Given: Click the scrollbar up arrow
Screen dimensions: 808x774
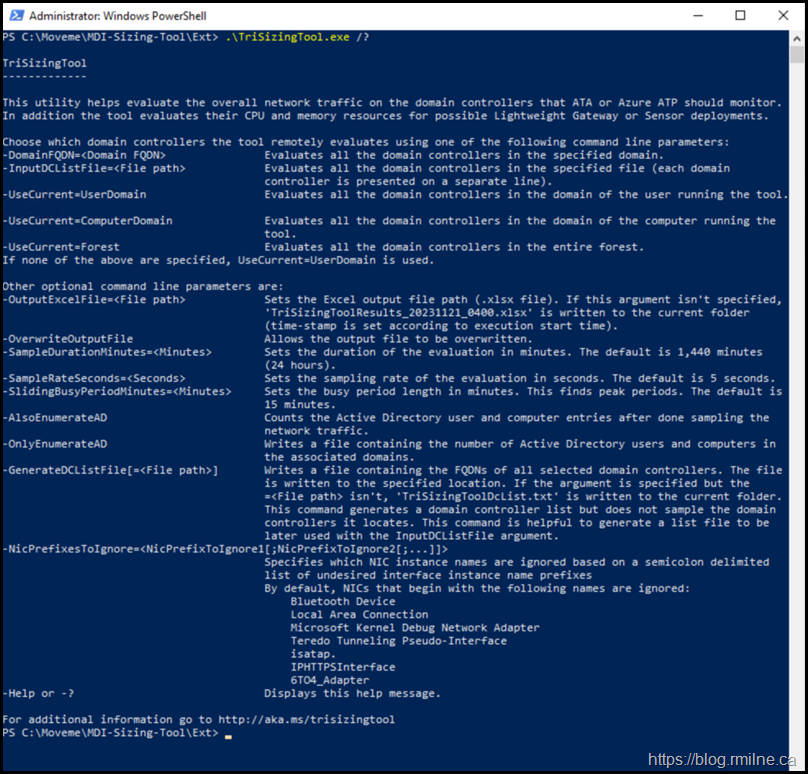Looking at the screenshot, I should (x=798, y=38).
